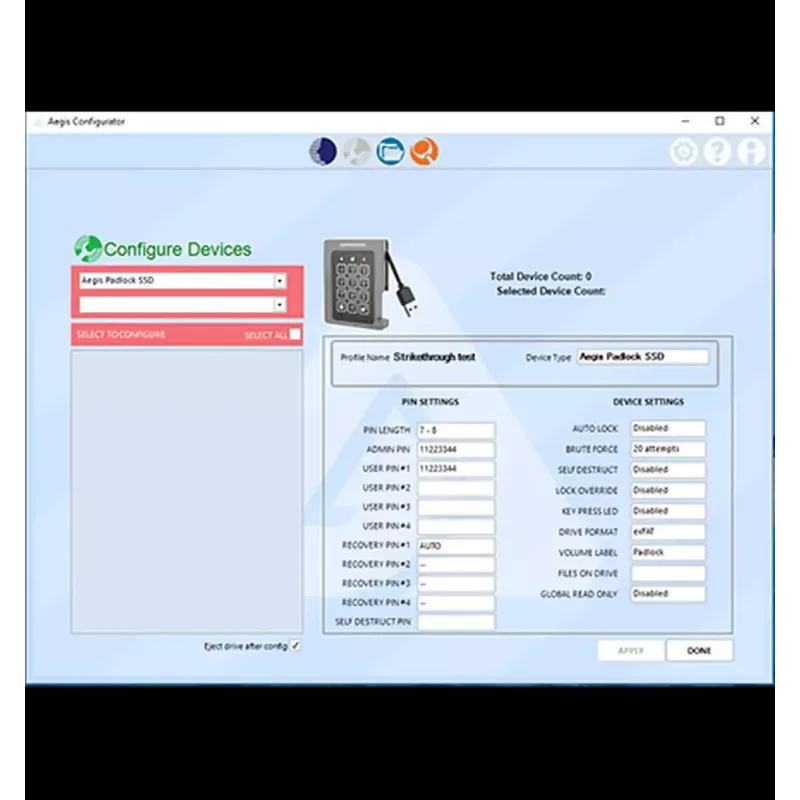Click the Lock Override field
This screenshot has width=800, height=800.
(668, 490)
